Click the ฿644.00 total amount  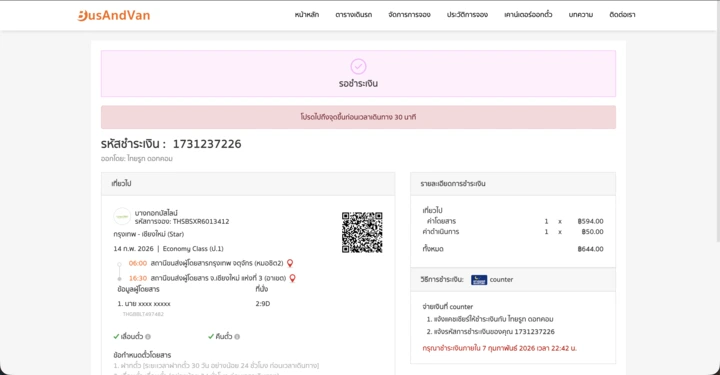pos(591,249)
